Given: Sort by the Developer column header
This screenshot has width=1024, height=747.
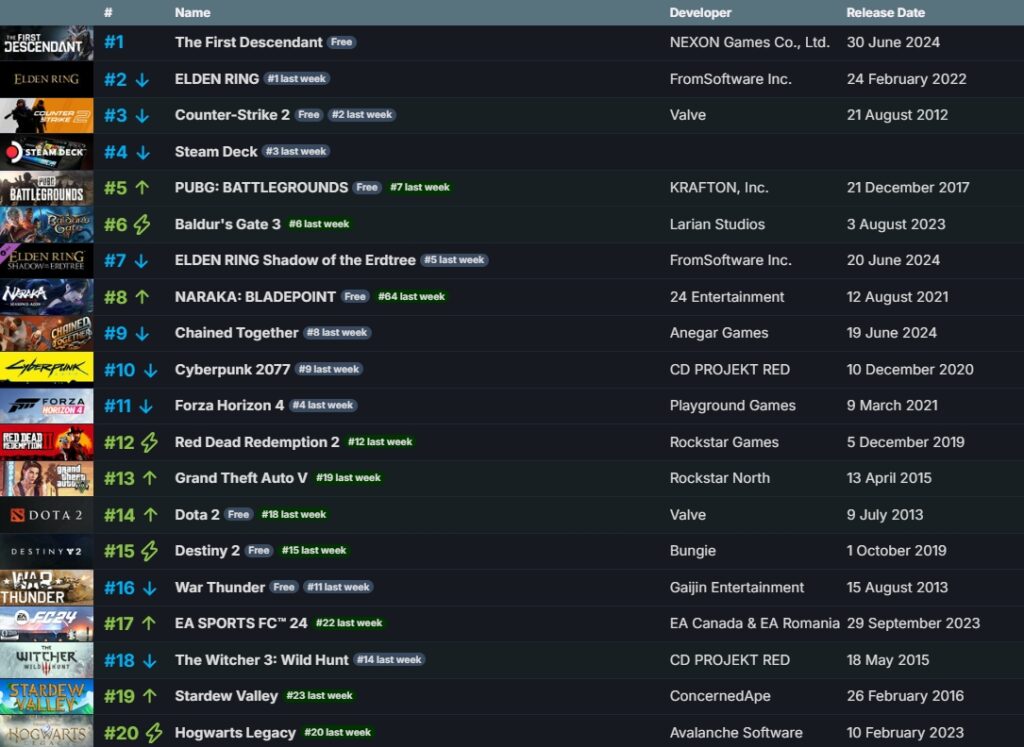Looking at the screenshot, I should [700, 13].
